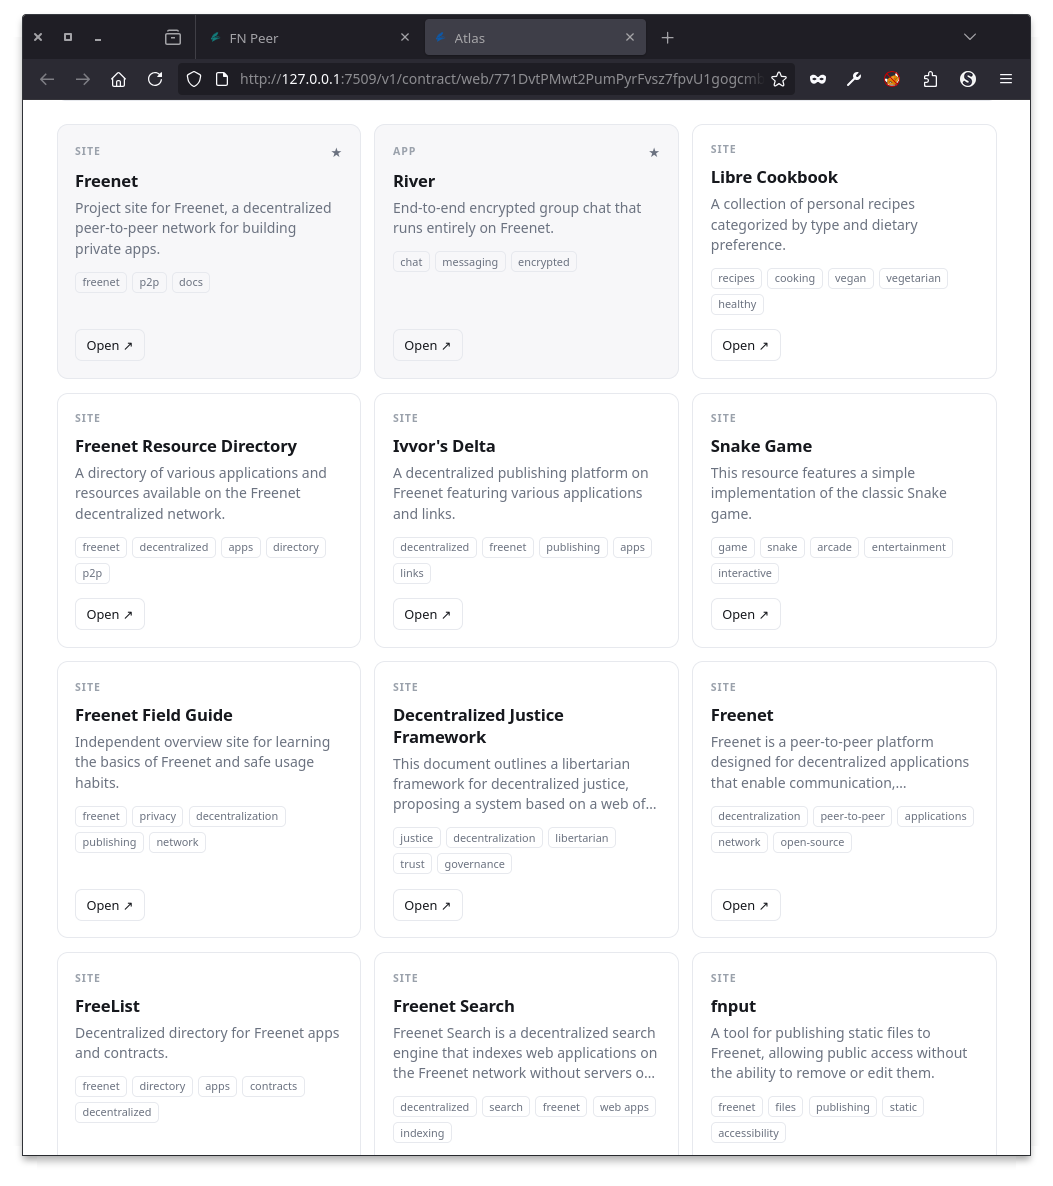Click the tab overview icon left of tabs
Image resolution: width=1053 pixels, height=1186 pixels.
click(173, 37)
